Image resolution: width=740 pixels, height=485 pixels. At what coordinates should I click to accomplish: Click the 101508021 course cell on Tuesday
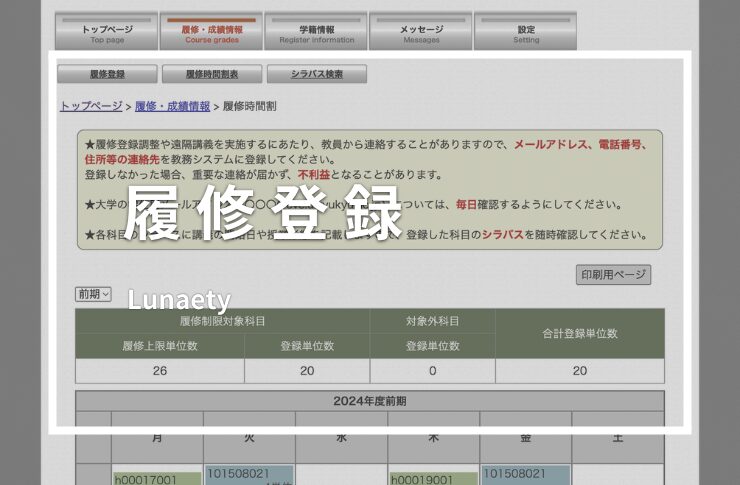pyautogui.click(x=249, y=475)
